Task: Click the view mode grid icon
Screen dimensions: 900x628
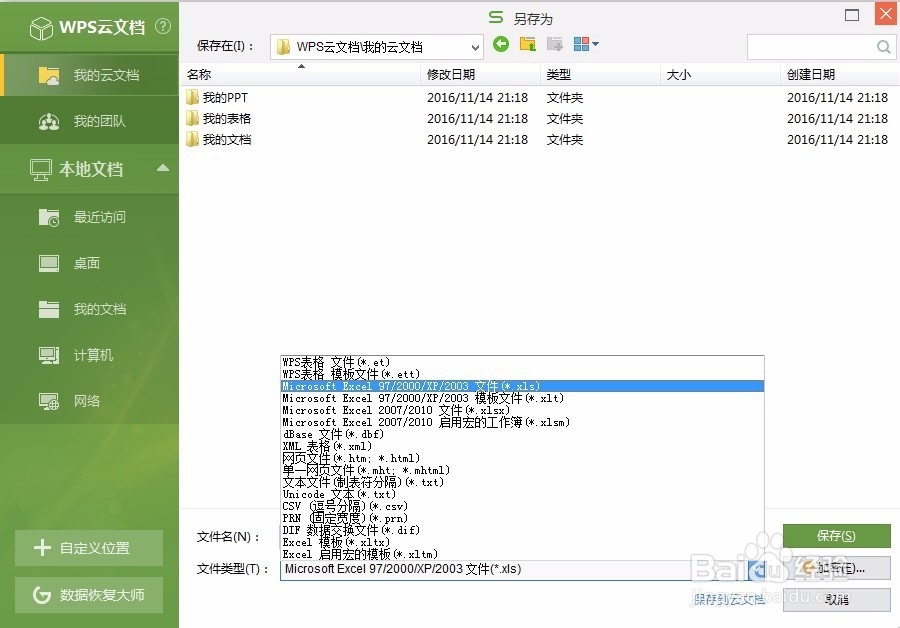Action: point(580,44)
